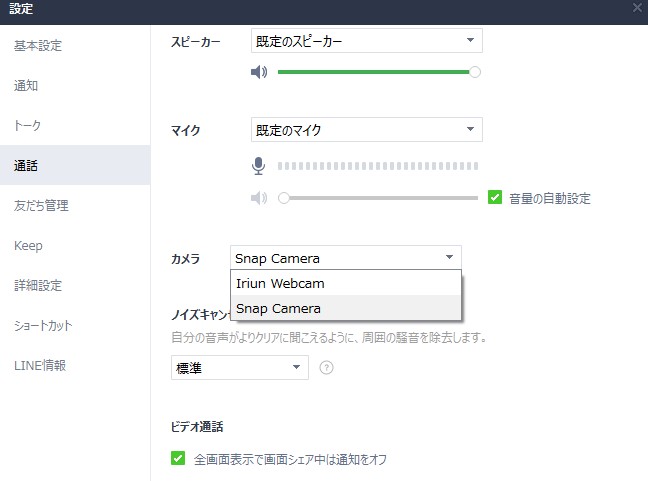Open 友だち管理 in the sidebar
This screenshot has height=481, width=648.
(x=41, y=206)
